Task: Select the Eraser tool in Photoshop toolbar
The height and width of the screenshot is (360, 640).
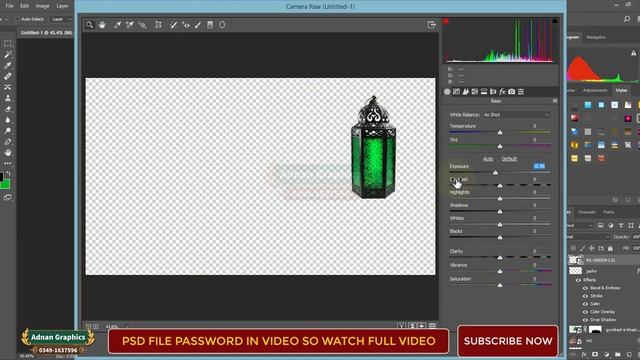Action: coord(7,109)
